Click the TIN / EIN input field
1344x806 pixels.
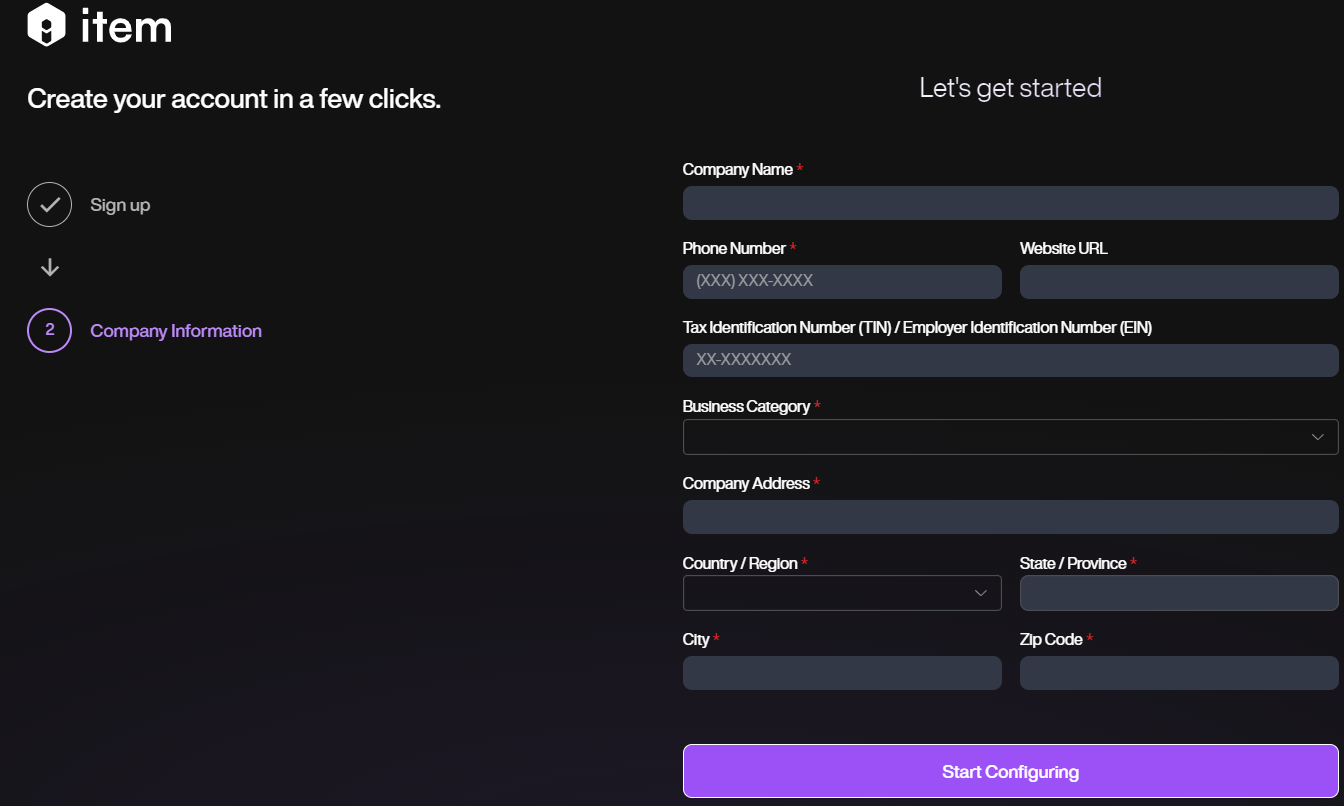tap(1010, 360)
